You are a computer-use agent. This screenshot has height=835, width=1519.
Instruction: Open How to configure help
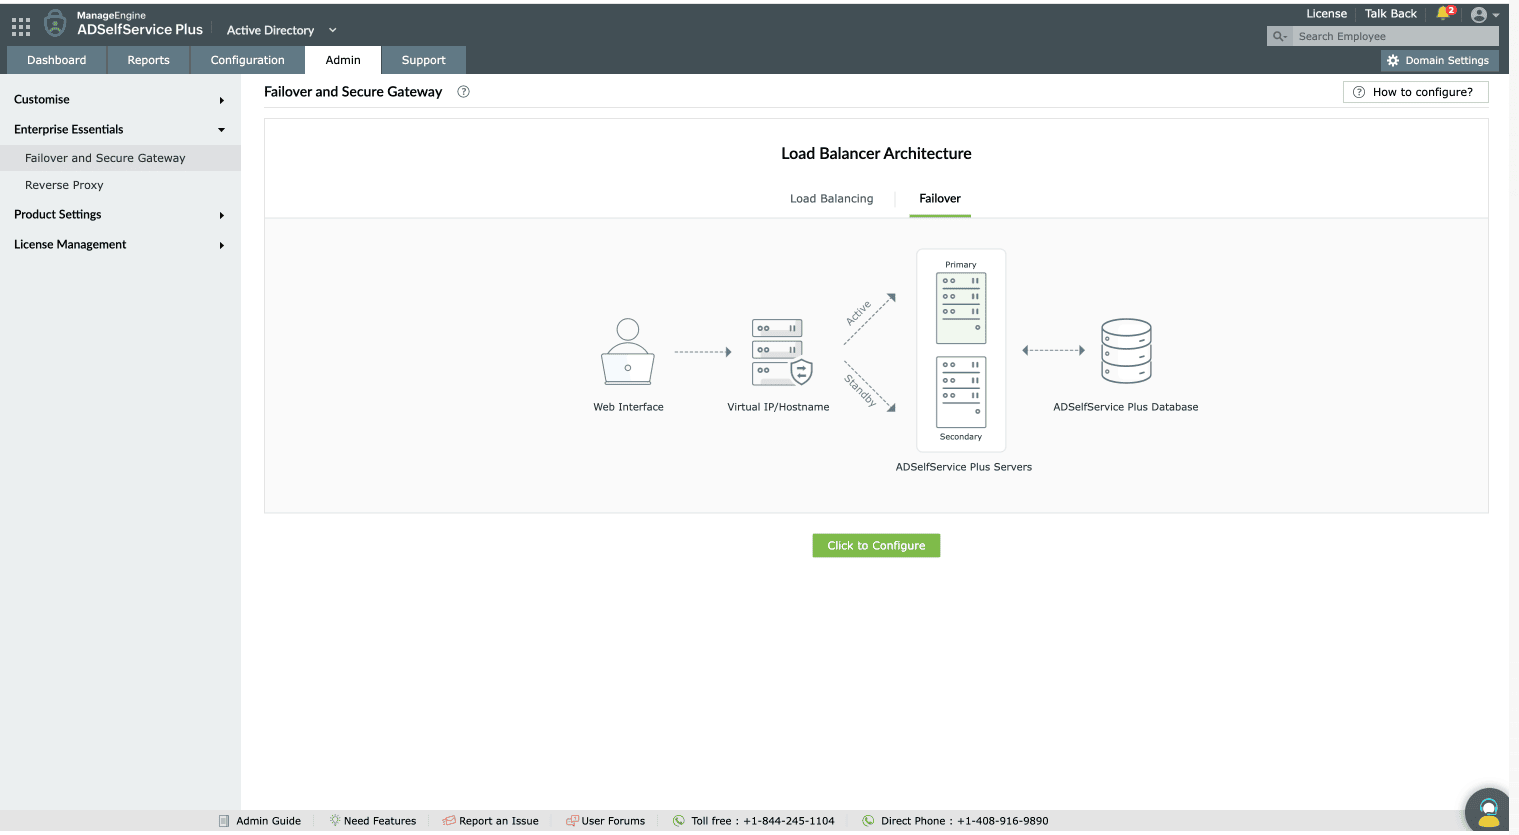(1415, 92)
